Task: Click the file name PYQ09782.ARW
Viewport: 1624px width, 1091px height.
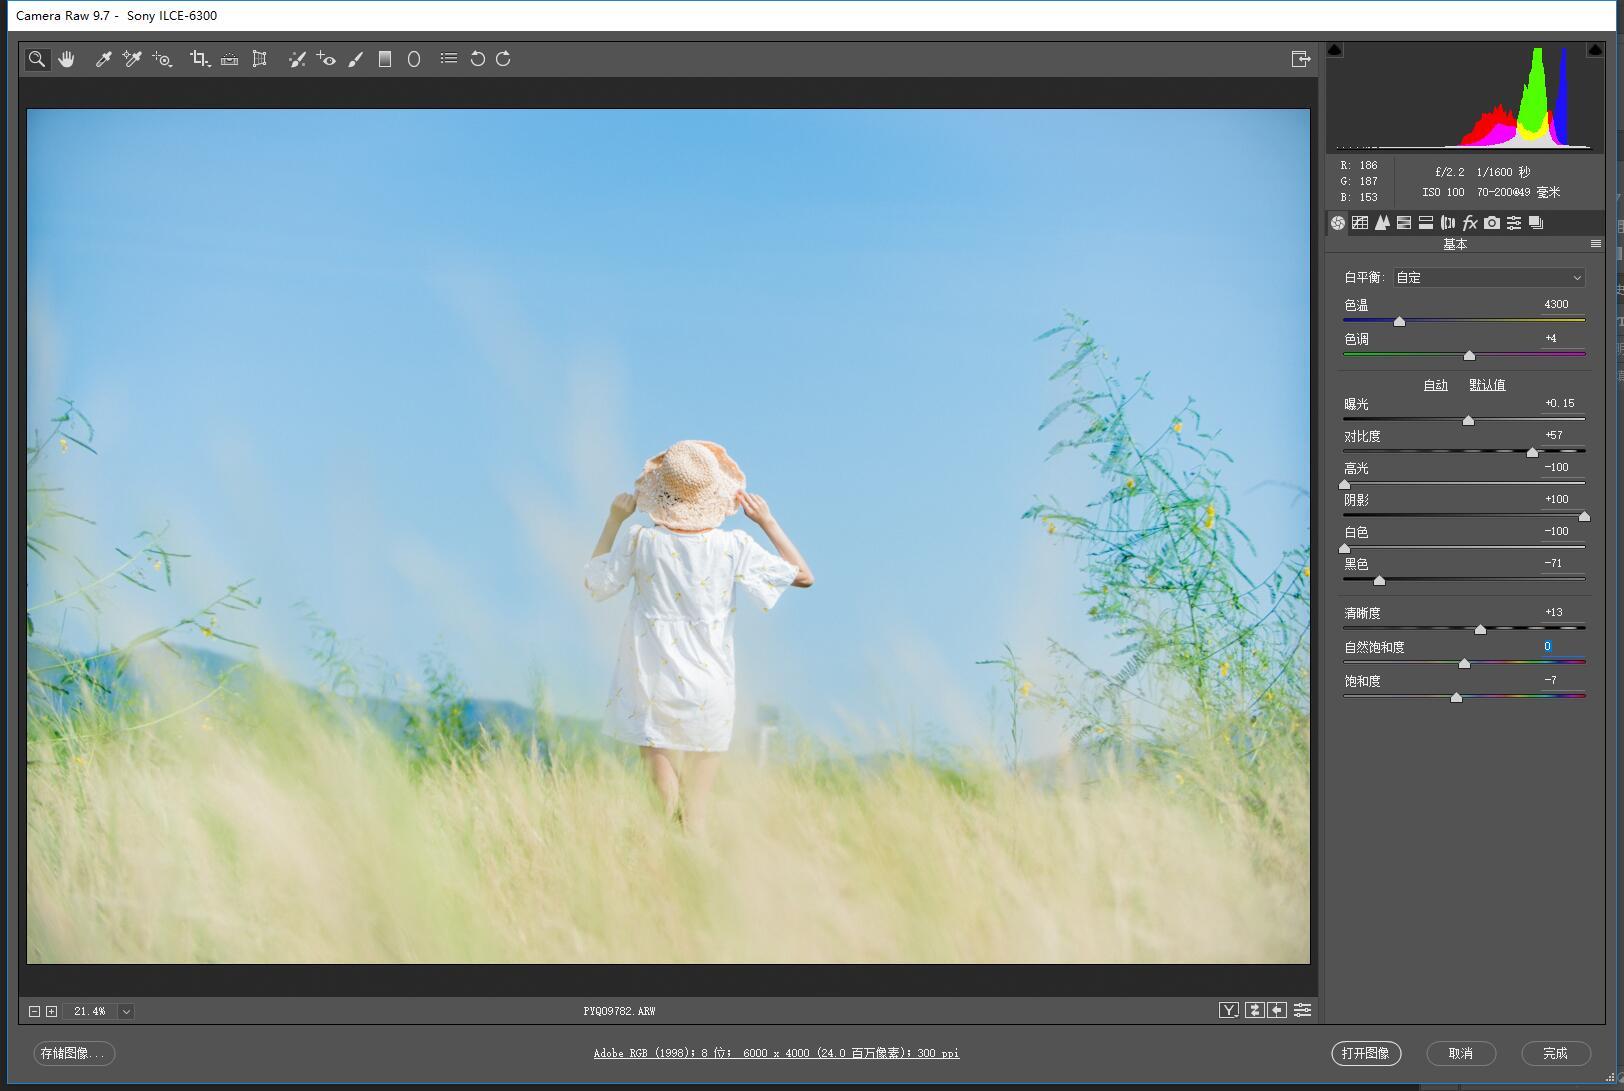Action: click(620, 1011)
